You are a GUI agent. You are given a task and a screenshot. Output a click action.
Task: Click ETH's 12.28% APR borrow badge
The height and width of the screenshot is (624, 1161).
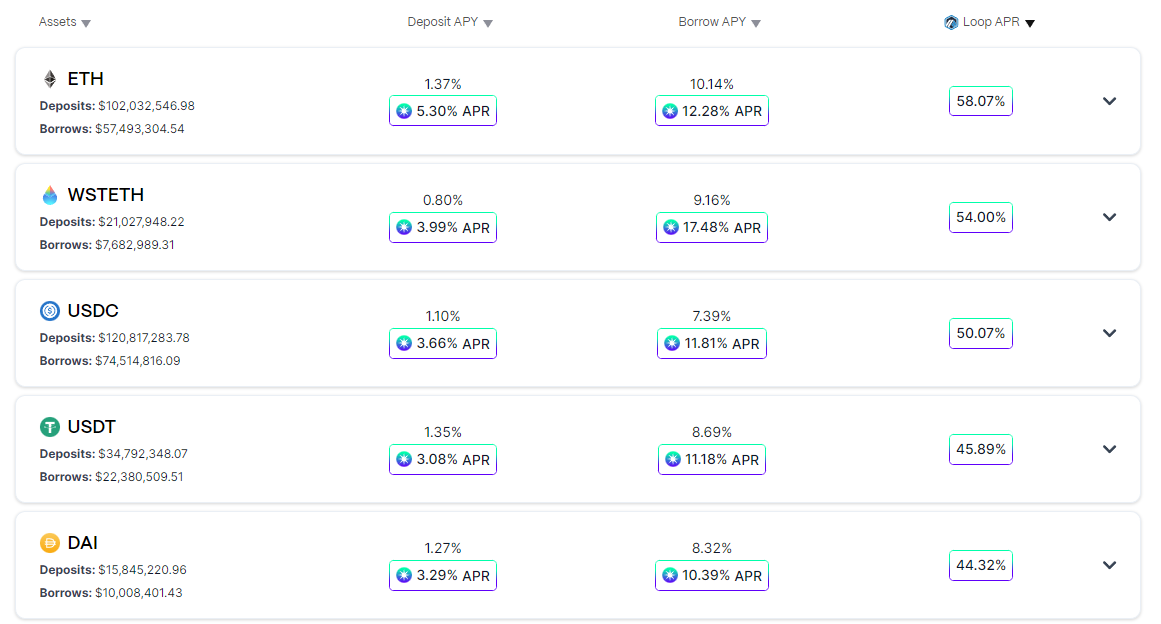pos(711,110)
